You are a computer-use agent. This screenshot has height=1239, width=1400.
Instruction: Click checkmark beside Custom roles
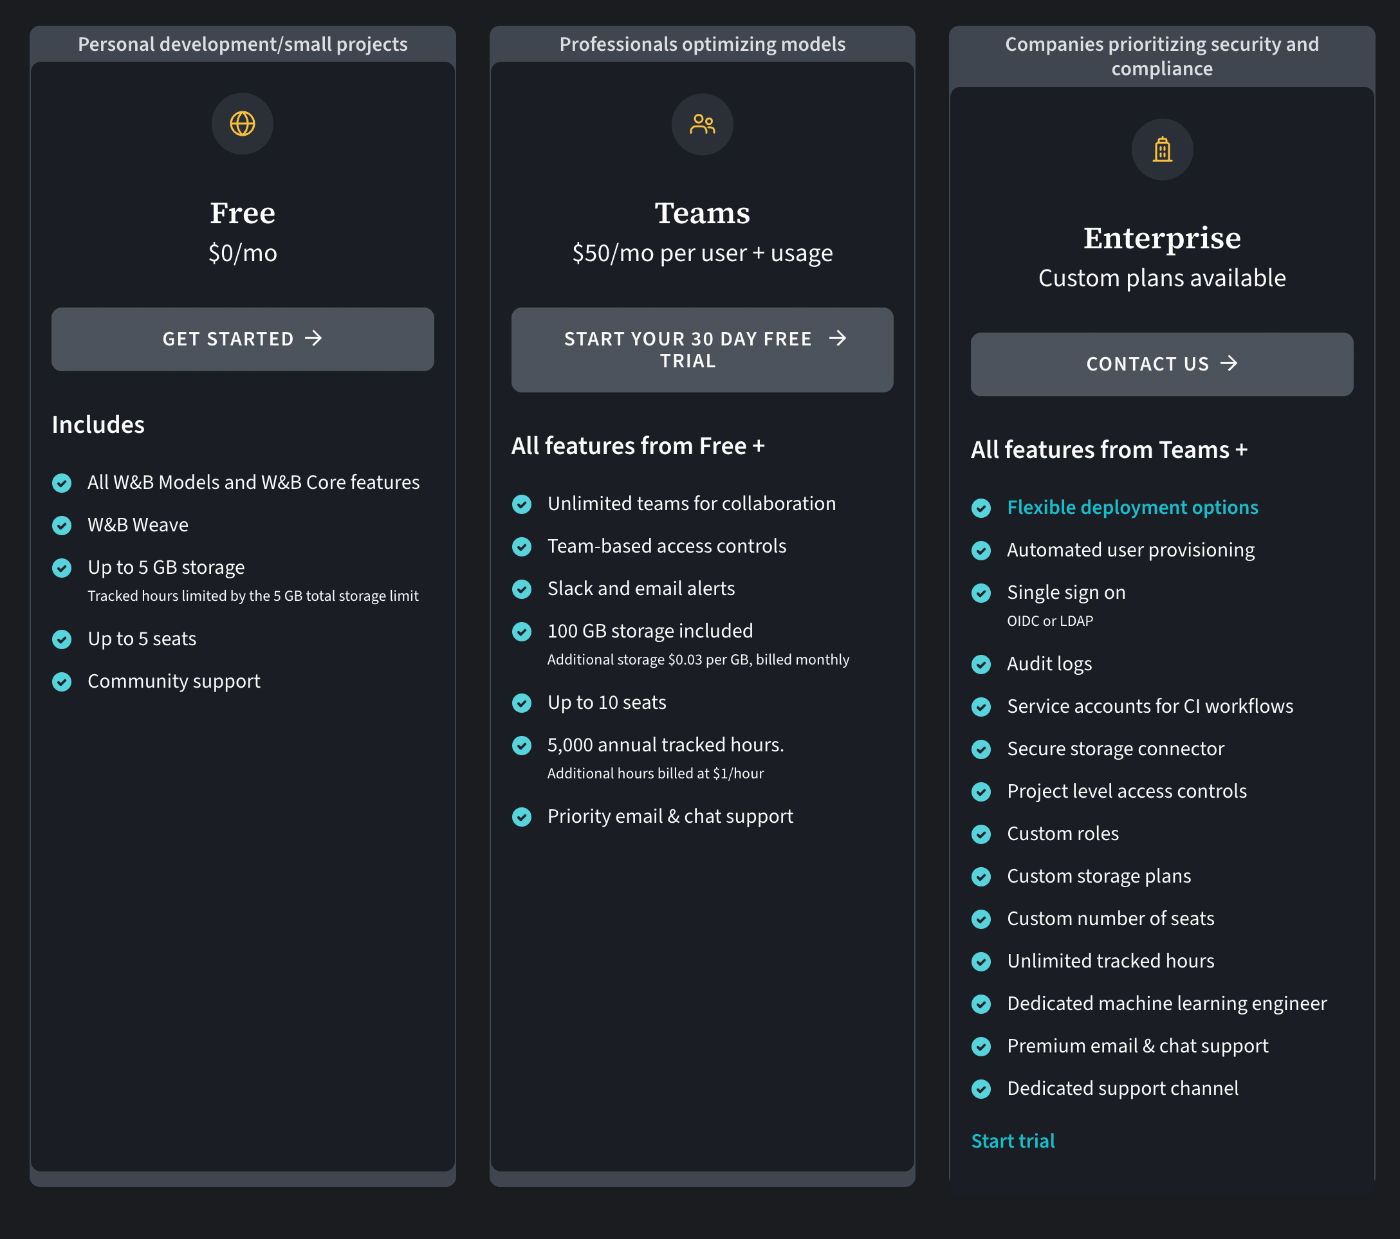click(982, 834)
